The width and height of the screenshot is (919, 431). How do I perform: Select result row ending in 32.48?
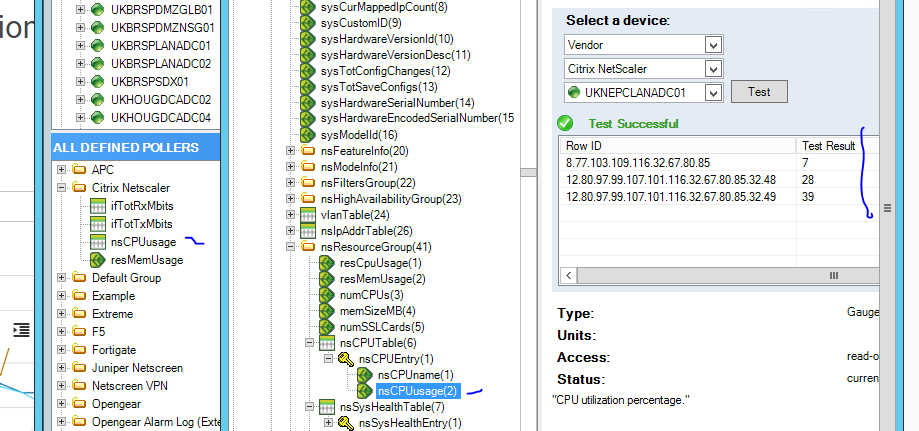tap(719, 180)
